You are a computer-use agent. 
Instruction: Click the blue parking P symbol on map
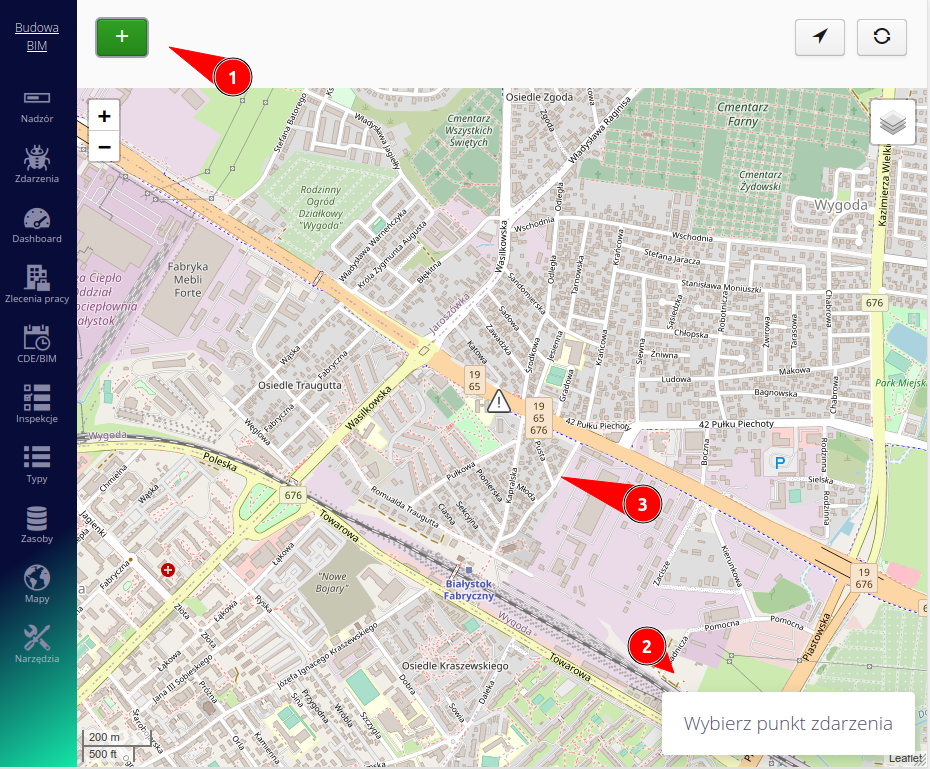tap(778, 463)
